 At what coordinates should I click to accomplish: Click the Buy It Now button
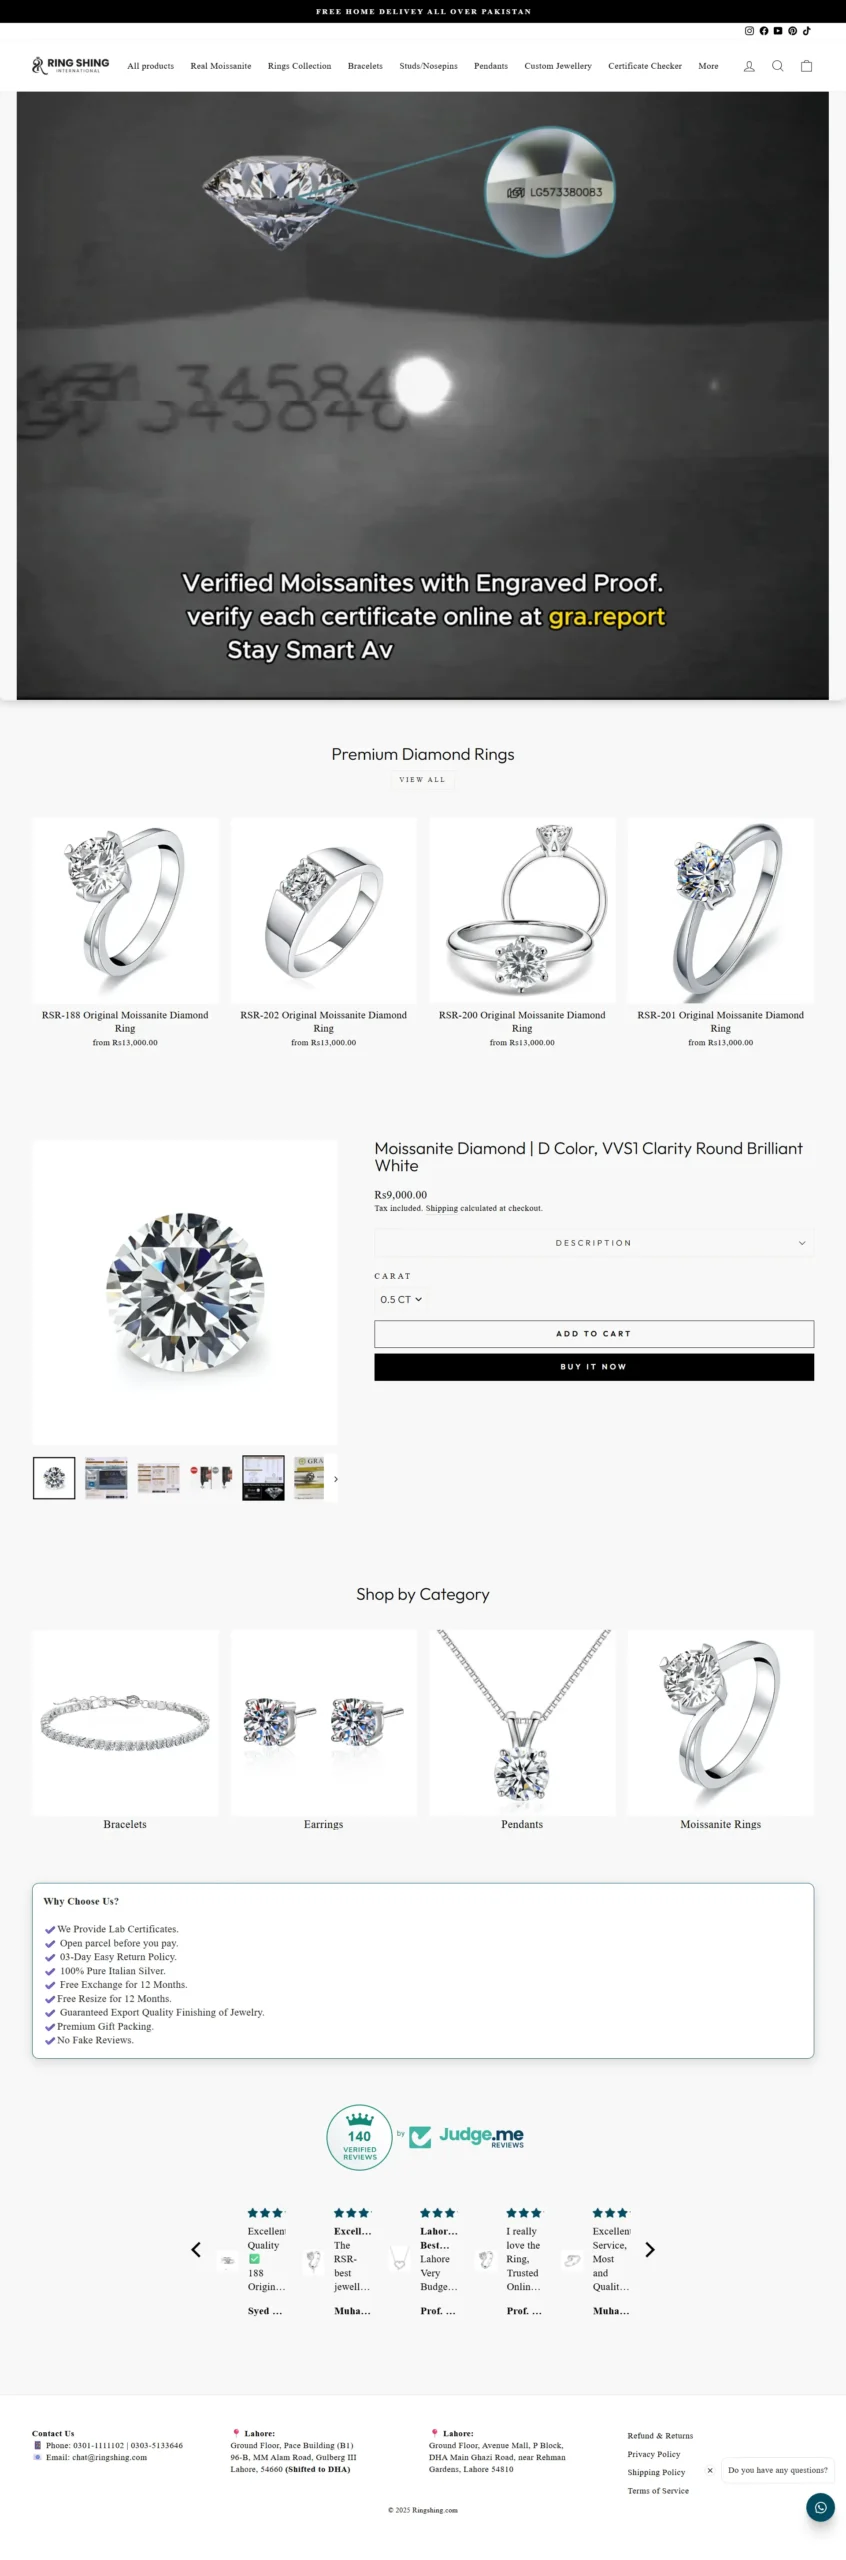coord(594,1367)
